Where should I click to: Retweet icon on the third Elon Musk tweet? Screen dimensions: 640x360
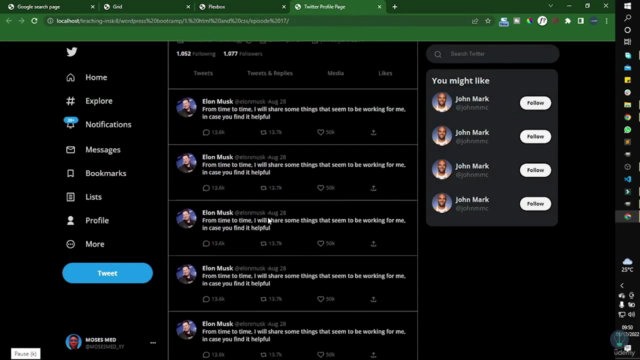pos(264,243)
